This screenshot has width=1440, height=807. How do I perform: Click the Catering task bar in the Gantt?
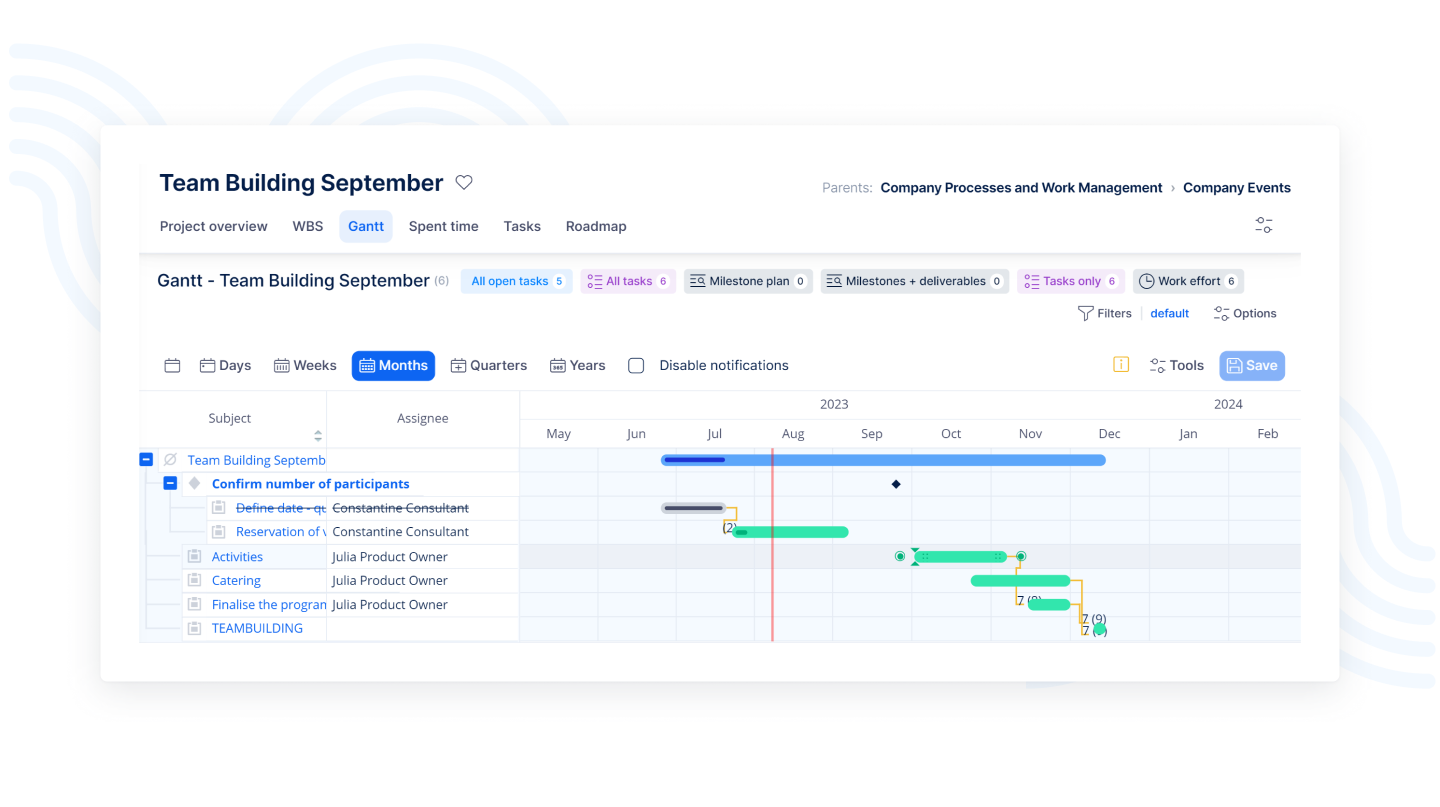click(x=1020, y=581)
